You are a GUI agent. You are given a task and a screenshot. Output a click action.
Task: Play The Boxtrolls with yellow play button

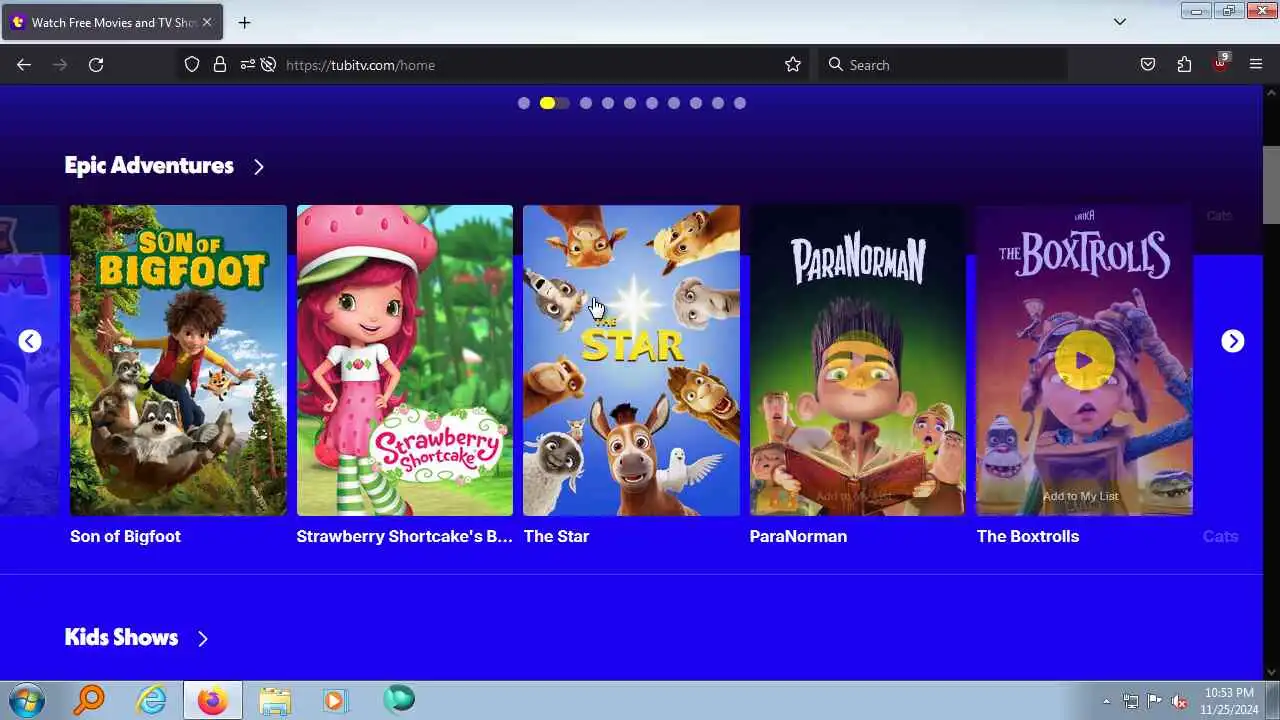[x=1084, y=360]
